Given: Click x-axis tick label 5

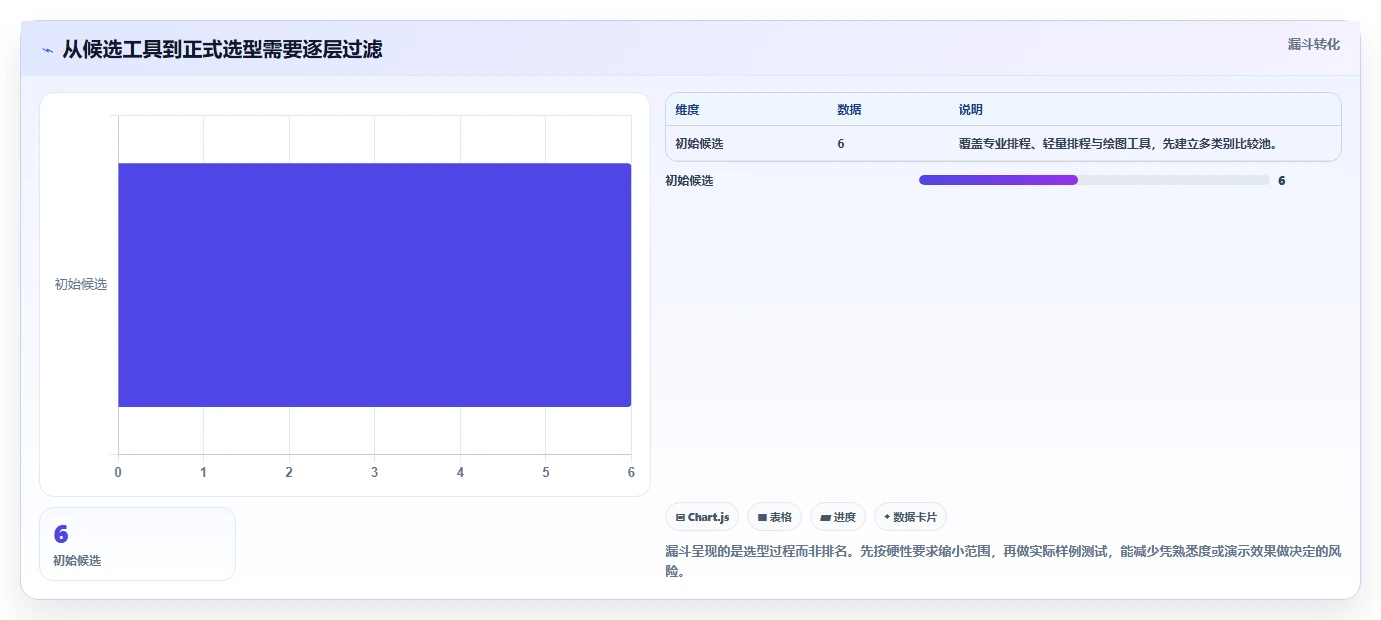Looking at the screenshot, I should coord(545,472).
